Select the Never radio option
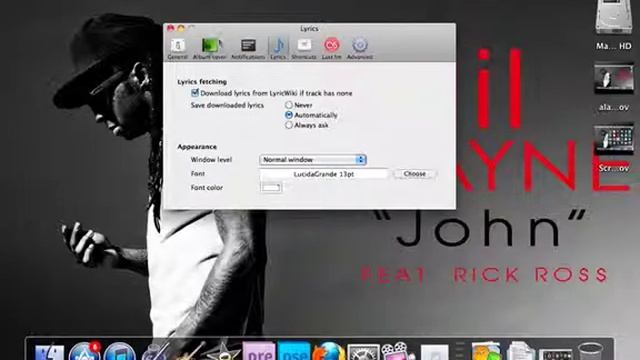Viewport: 640px width, 360px height. [x=289, y=105]
